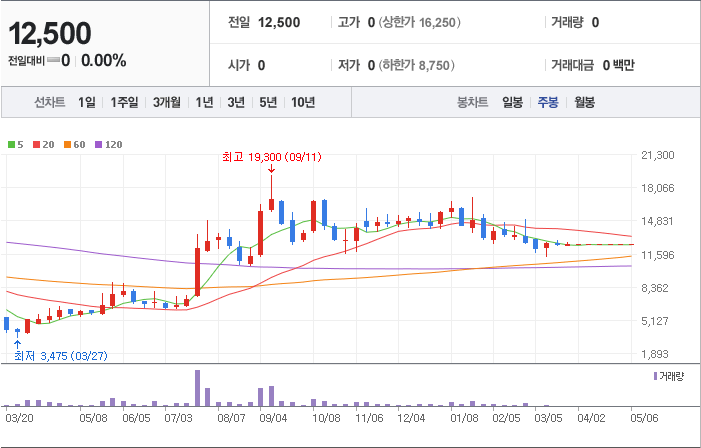Click the 거래대금 0 백만 value
The height and width of the screenshot is (448, 701).
pyautogui.click(x=593, y=65)
